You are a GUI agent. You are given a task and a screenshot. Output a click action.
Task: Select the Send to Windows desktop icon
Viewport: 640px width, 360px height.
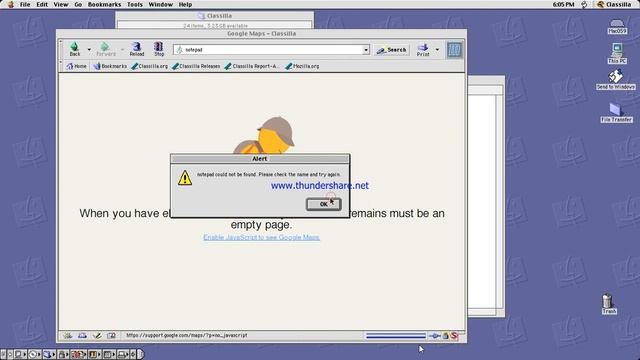tap(616, 80)
